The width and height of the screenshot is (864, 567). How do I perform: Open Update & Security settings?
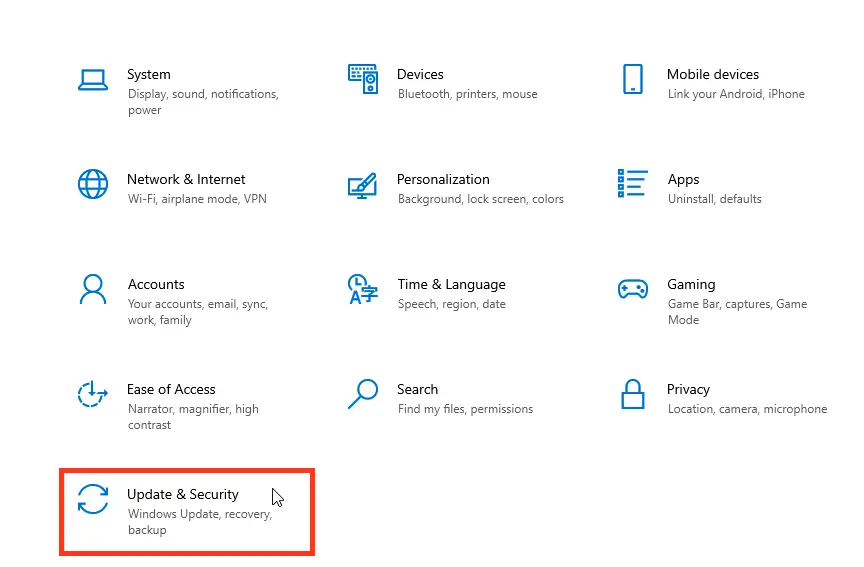pyautogui.click(x=187, y=512)
